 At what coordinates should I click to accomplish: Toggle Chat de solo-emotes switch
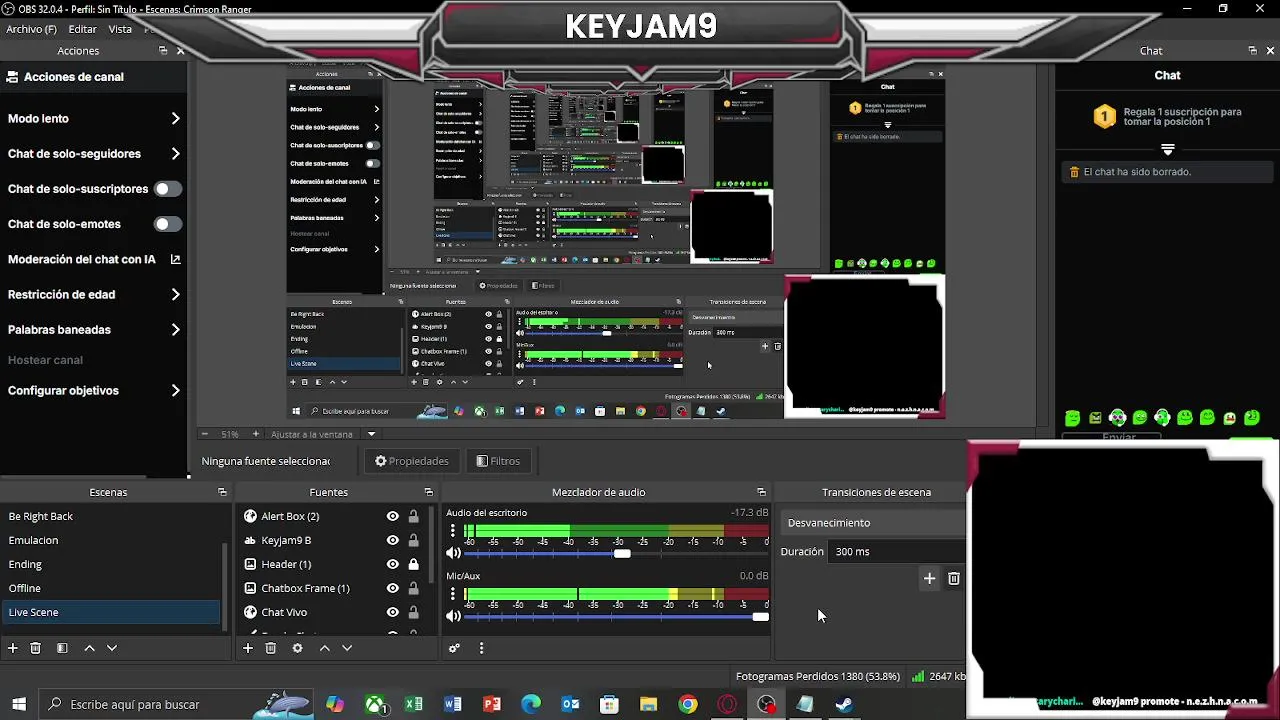click(x=168, y=224)
